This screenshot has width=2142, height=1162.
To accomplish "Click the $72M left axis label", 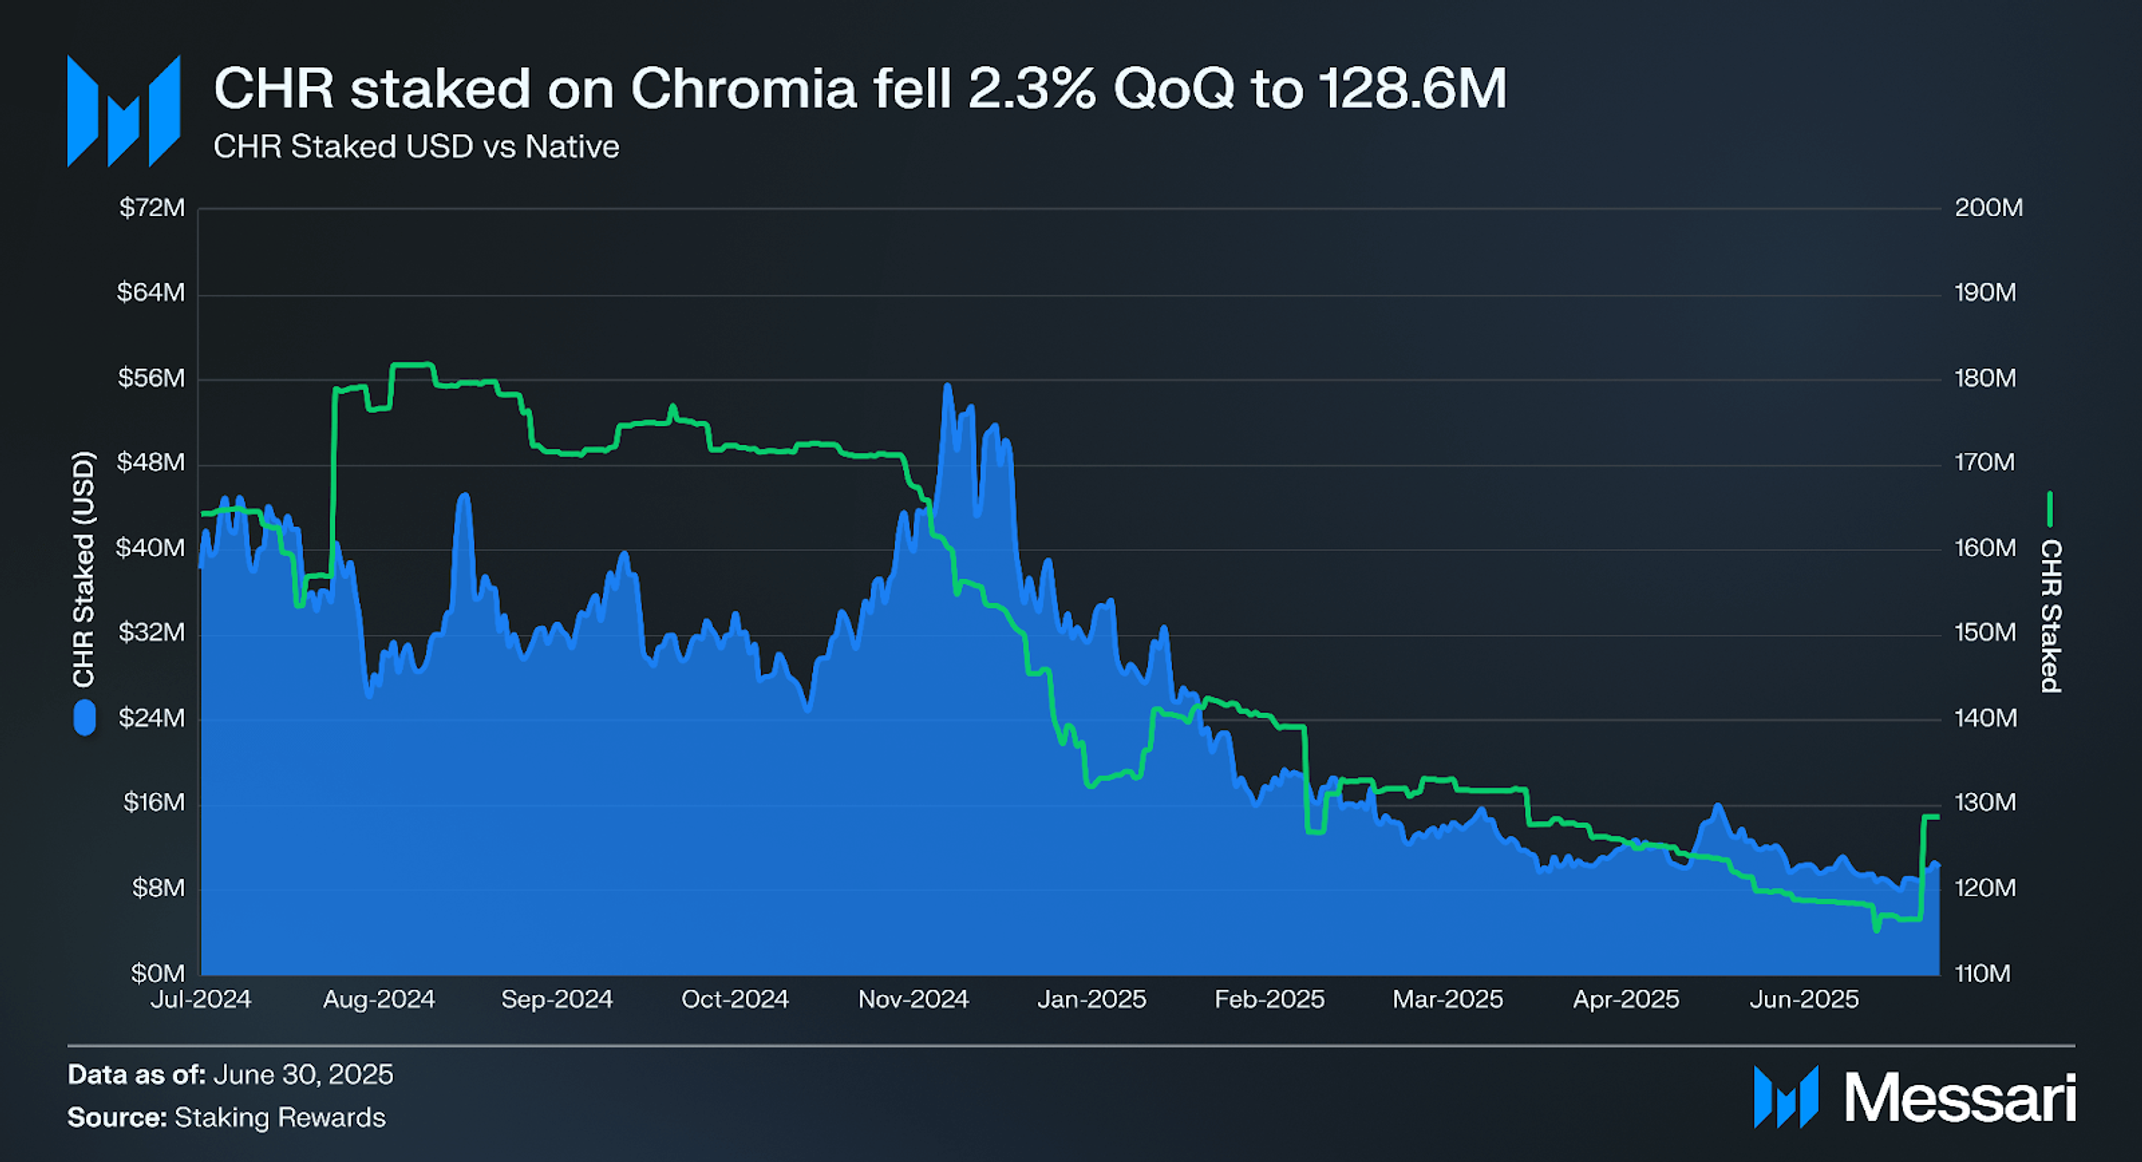I will [152, 208].
